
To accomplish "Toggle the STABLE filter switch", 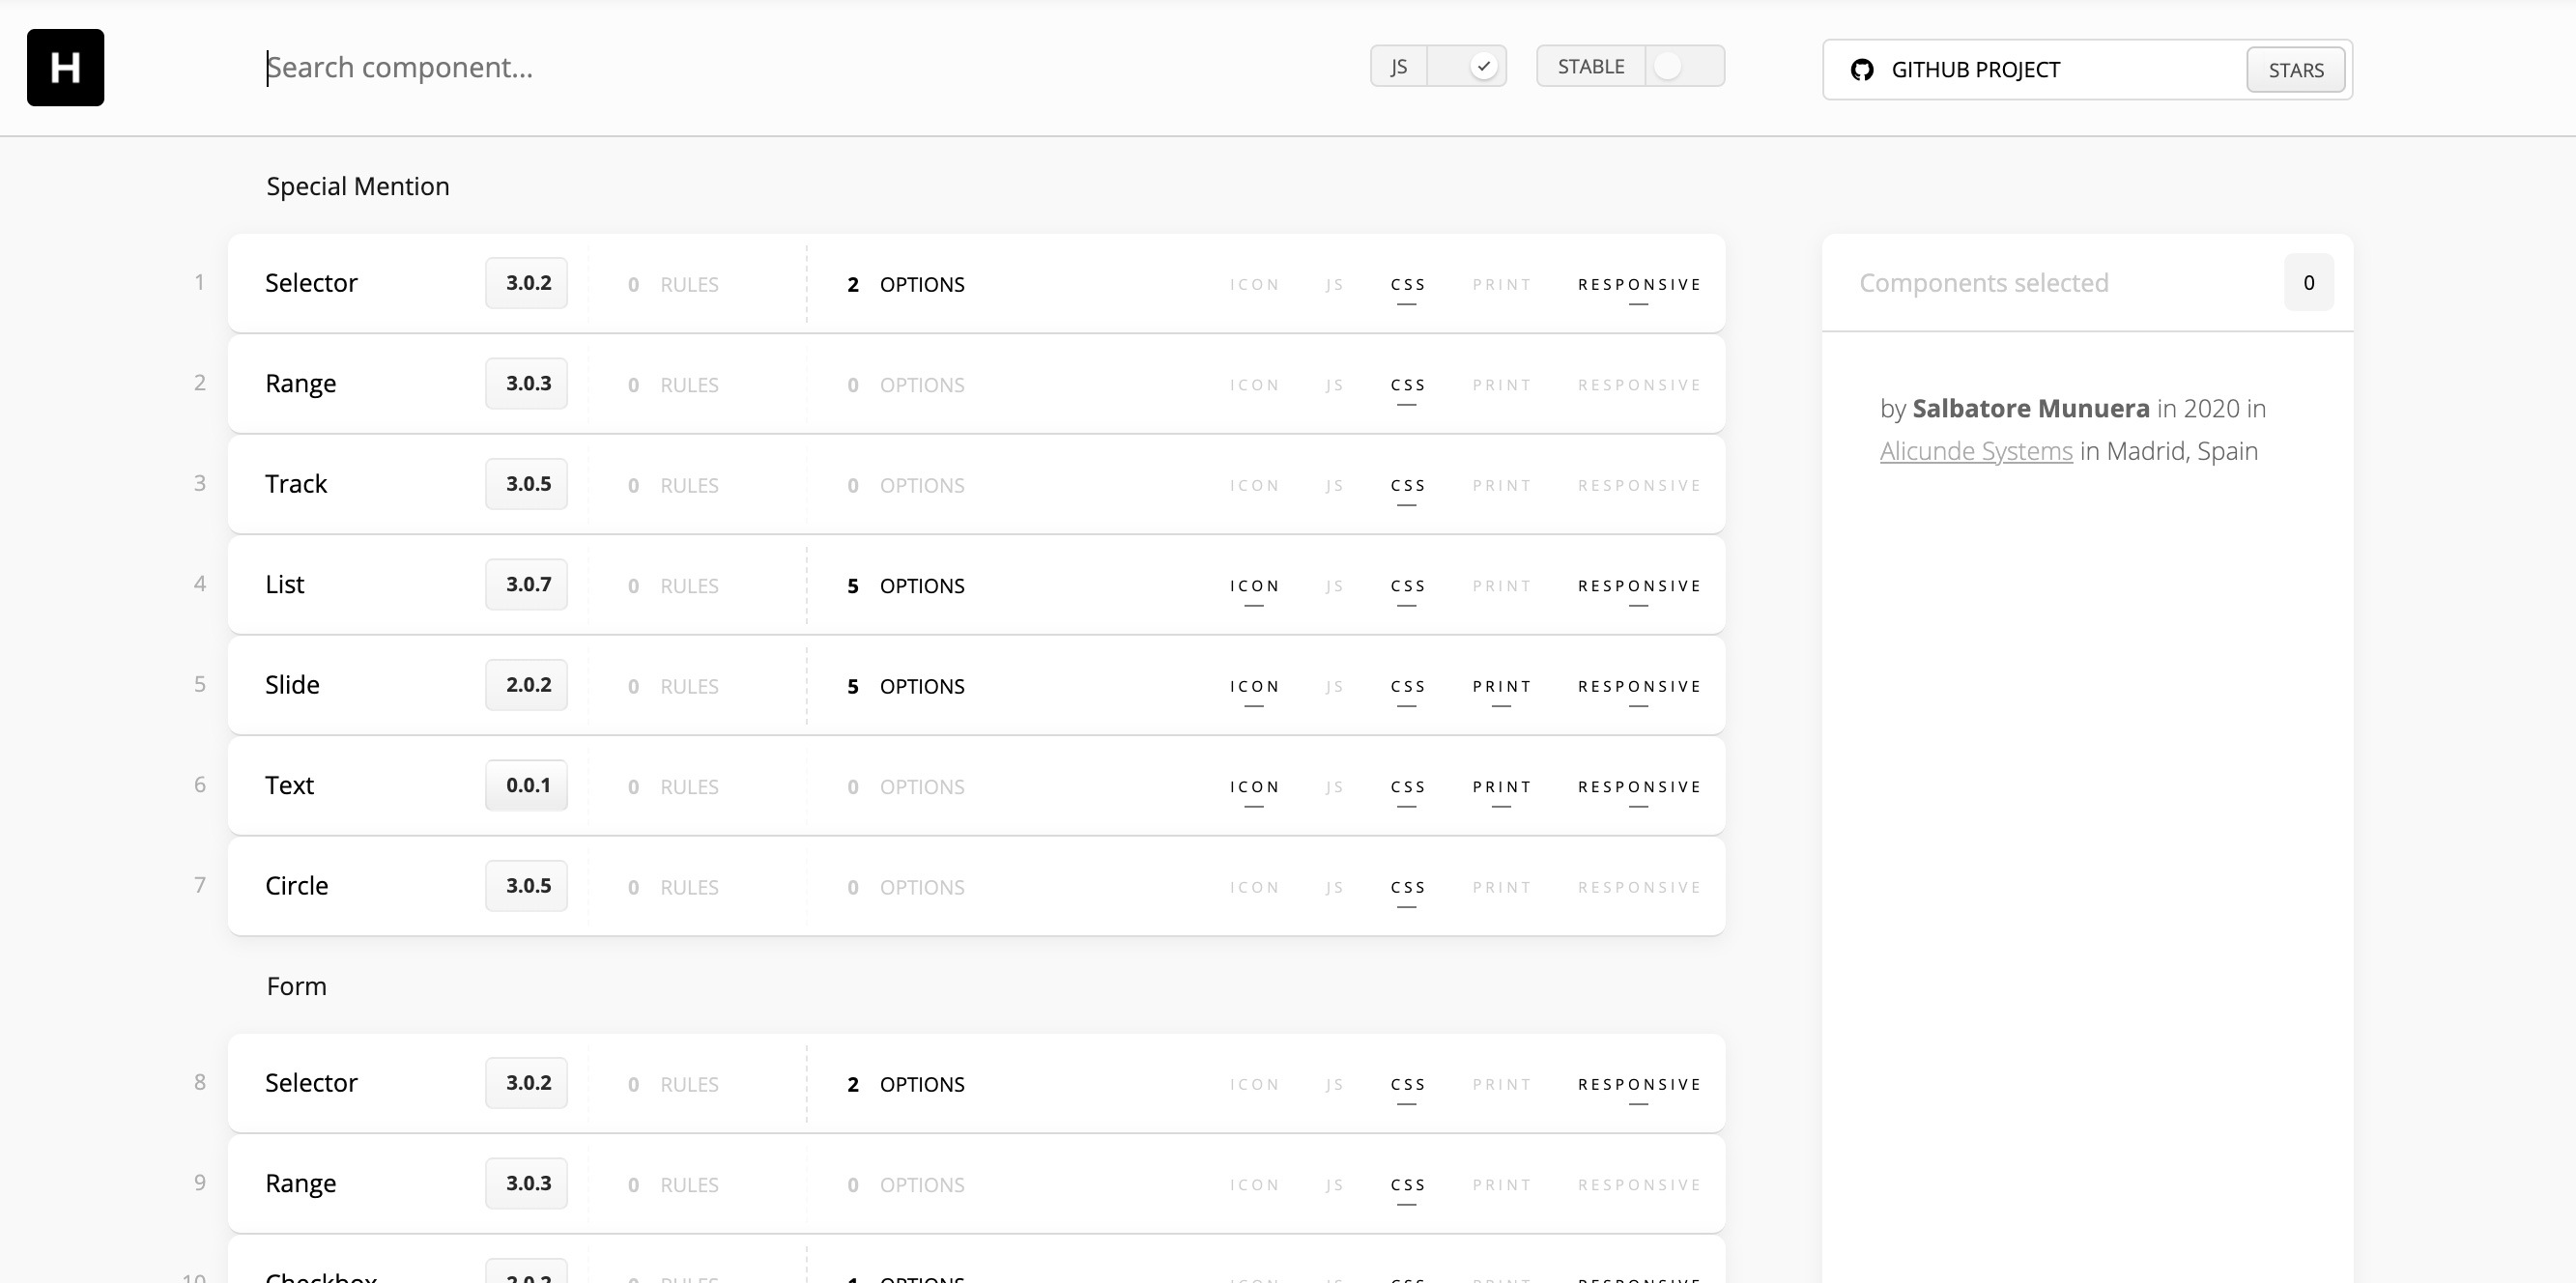I will pyautogui.click(x=1684, y=66).
